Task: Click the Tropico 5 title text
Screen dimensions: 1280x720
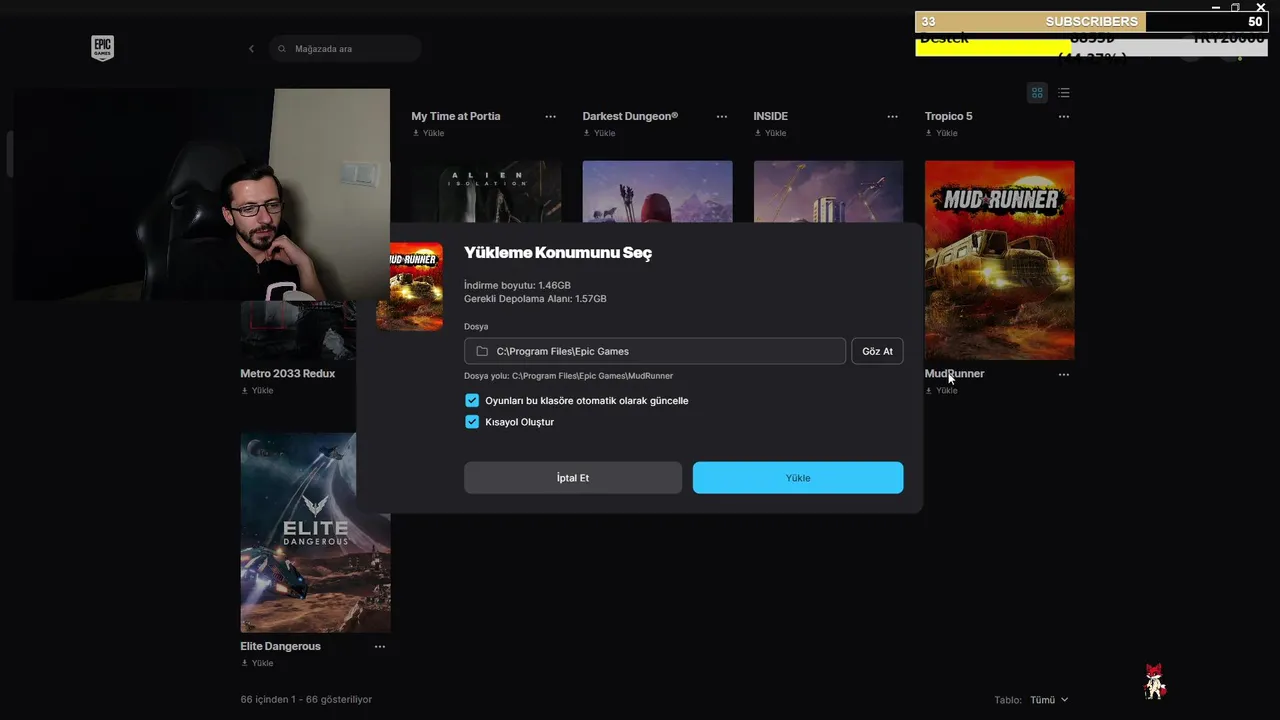Action: coord(948,117)
